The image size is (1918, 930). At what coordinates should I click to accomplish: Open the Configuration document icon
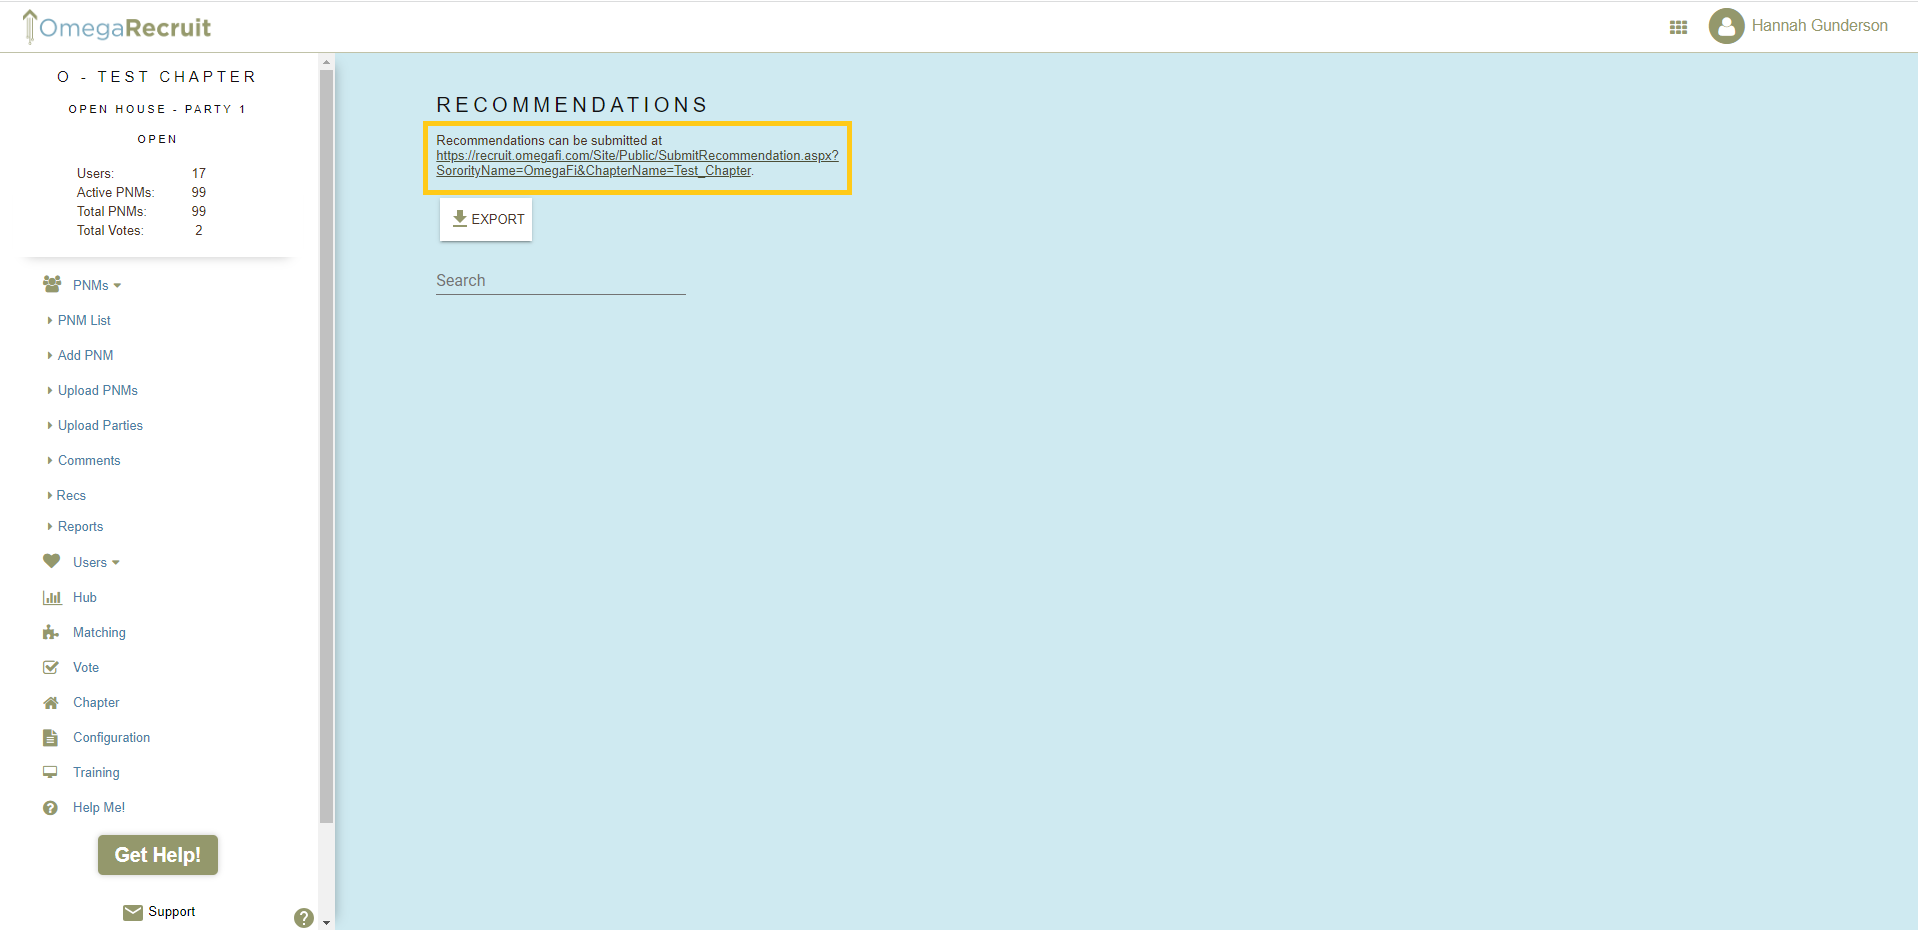pyautogui.click(x=51, y=737)
